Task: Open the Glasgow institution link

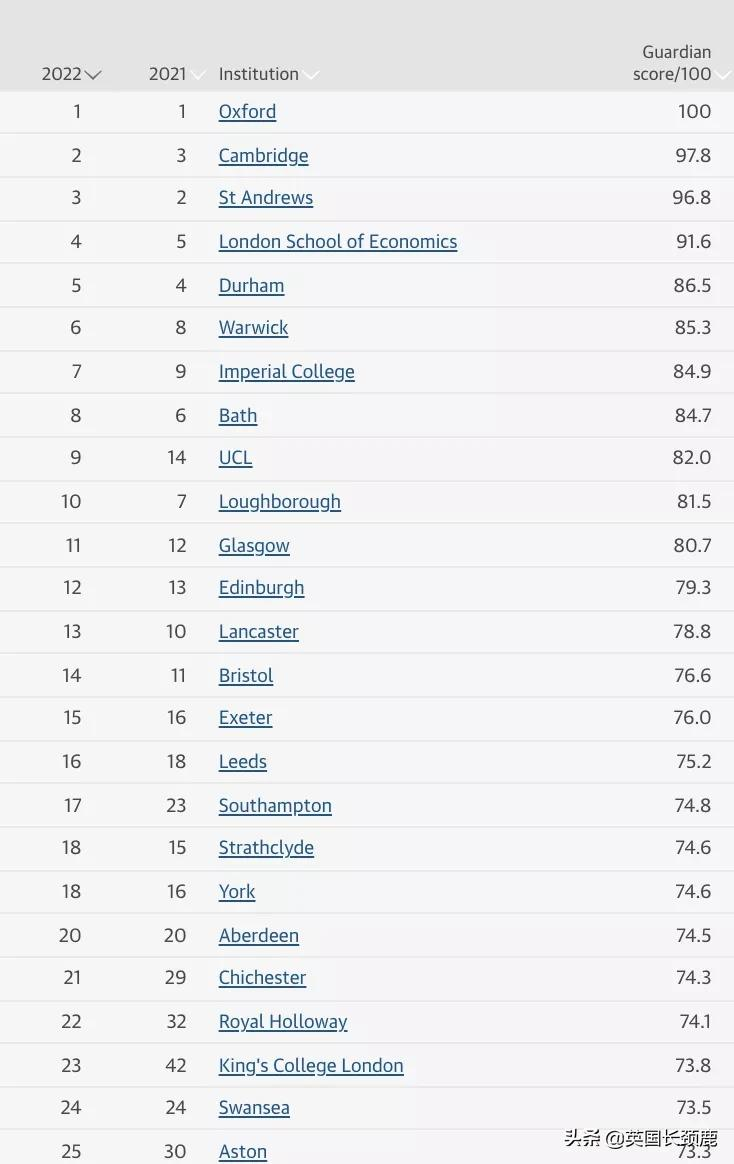Action: click(253, 545)
